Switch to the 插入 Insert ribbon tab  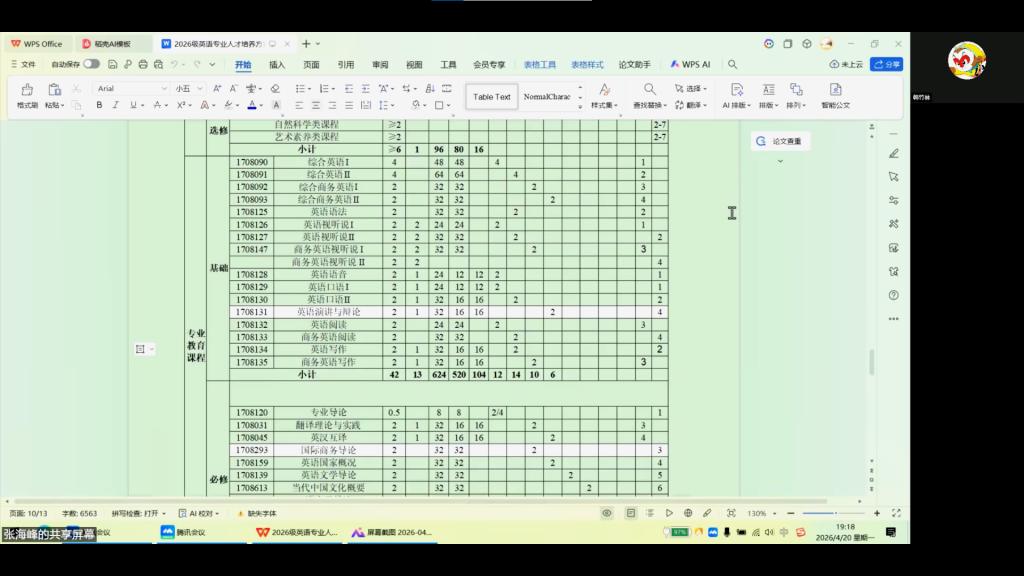coord(277,64)
